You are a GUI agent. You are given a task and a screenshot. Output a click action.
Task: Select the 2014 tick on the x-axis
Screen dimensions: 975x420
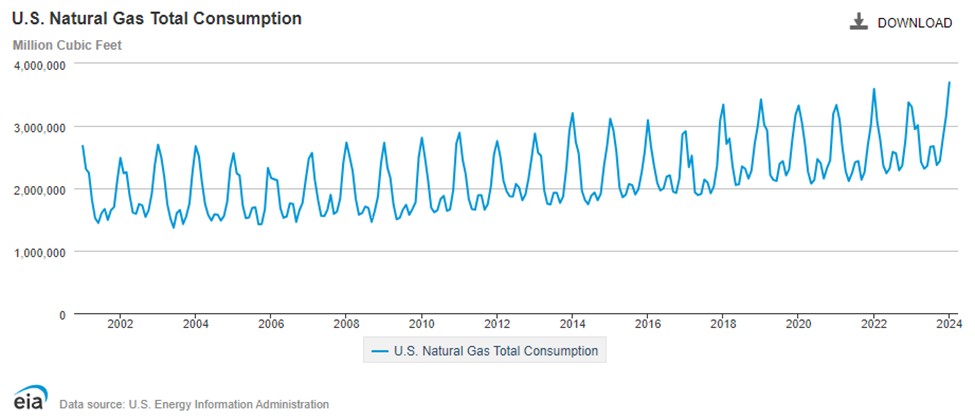pos(572,324)
